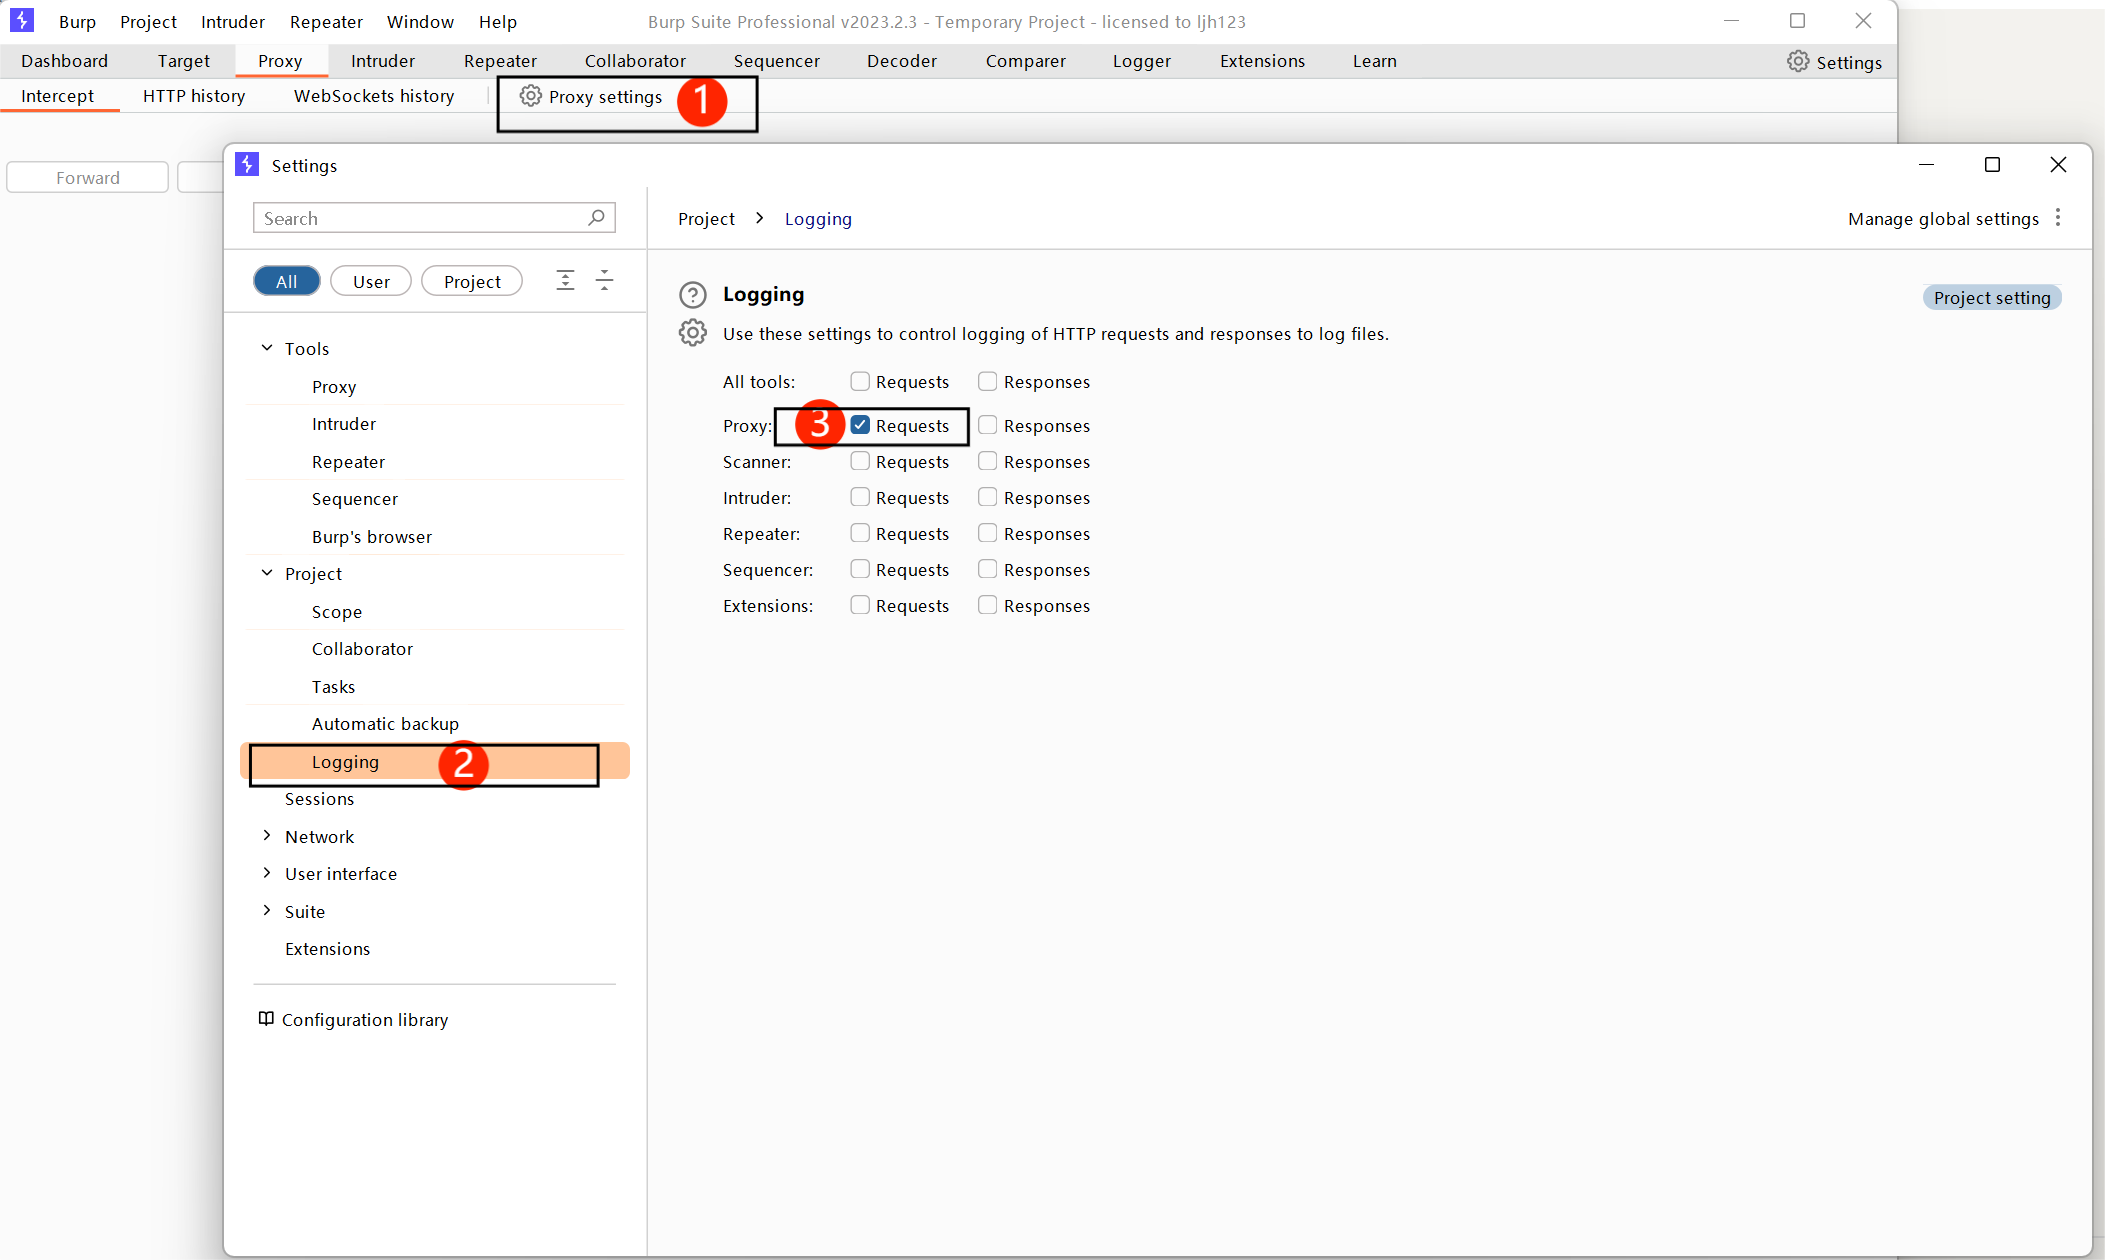
Task: Enable Repeater Requests logging
Action: [860, 533]
